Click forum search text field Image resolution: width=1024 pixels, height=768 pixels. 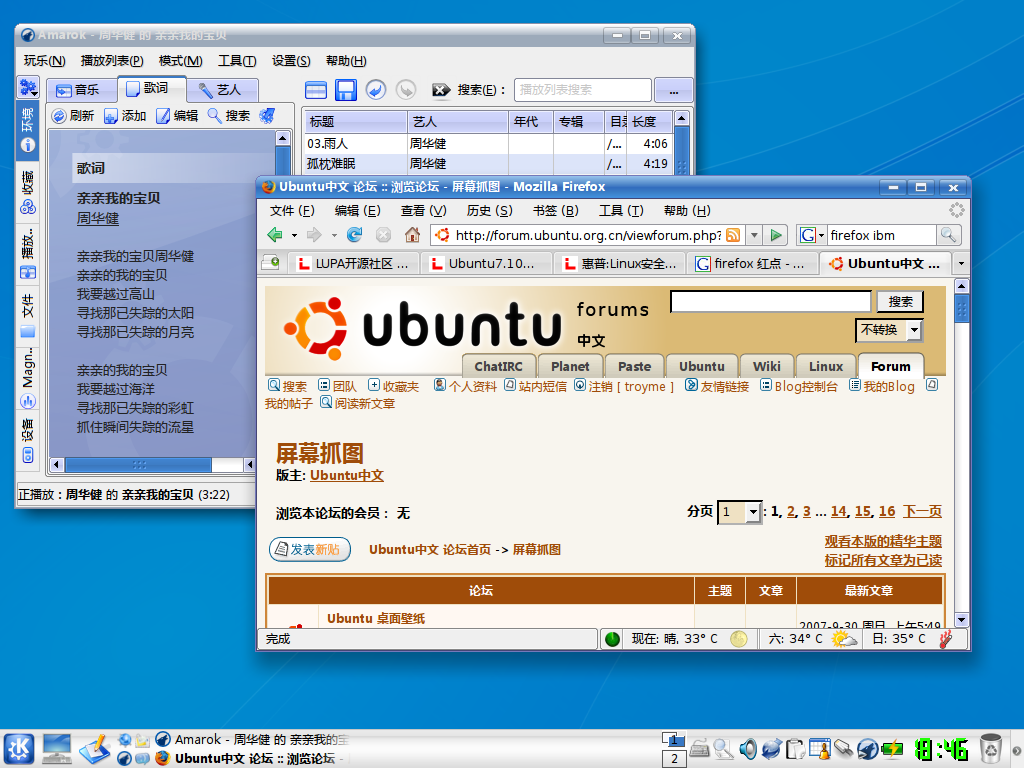click(x=771, y=301)
